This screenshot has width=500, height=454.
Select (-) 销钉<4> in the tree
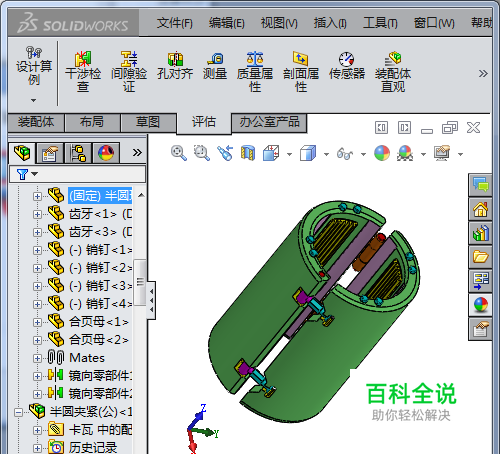tap(100, 304)
